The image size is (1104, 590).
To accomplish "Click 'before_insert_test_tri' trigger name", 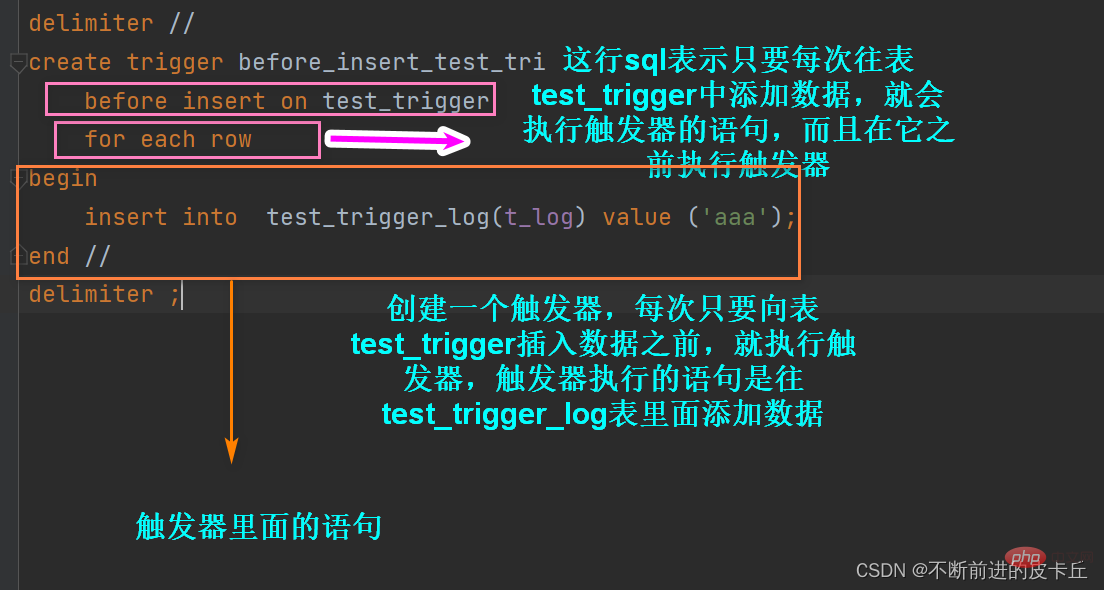I will pyautogui.click(x=391, y=62).
